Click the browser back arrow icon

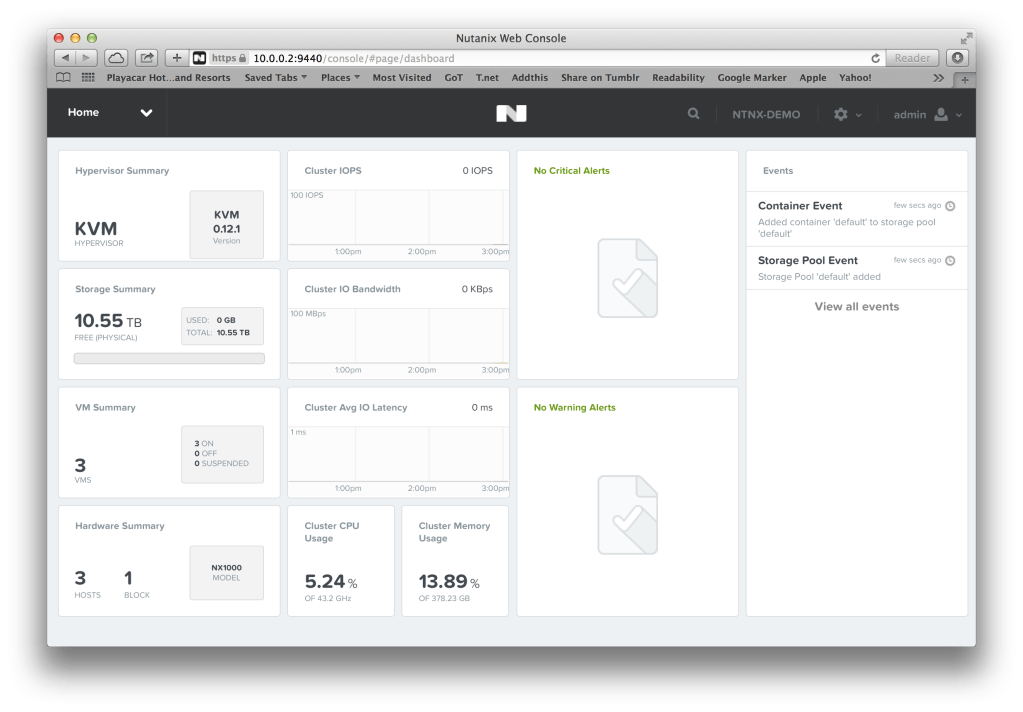point(64,57)
